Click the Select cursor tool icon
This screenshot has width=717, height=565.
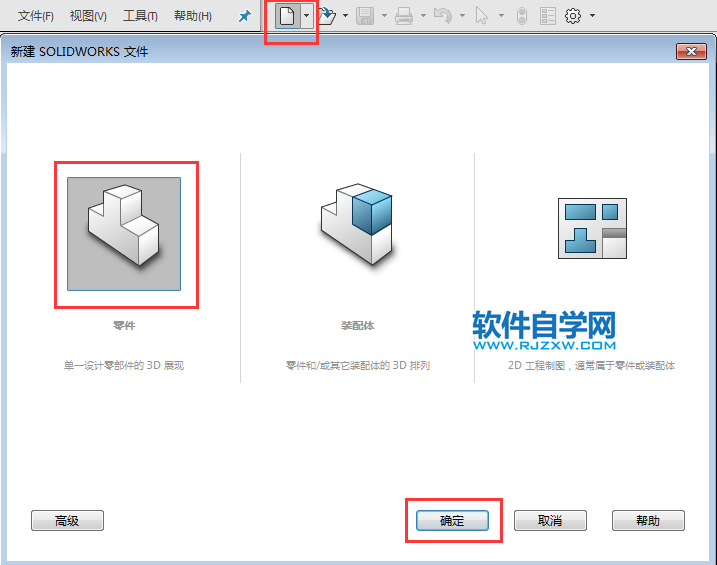click(x=482, y=16)
